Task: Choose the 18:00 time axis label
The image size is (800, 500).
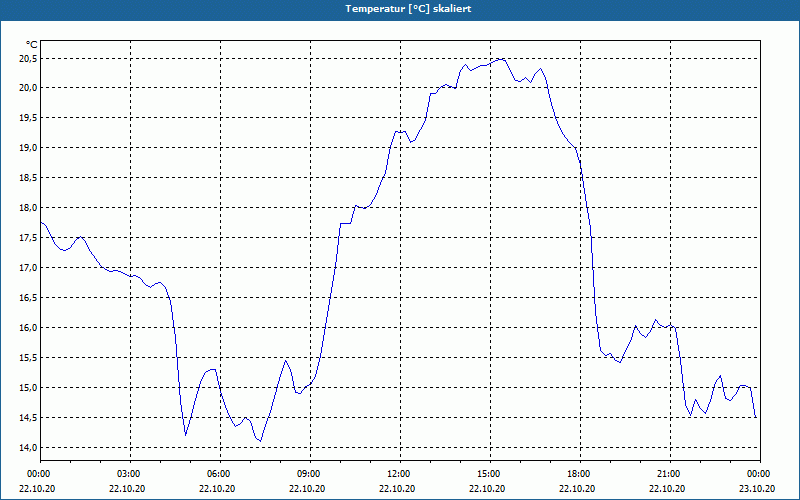Action: tap(578, 474)
